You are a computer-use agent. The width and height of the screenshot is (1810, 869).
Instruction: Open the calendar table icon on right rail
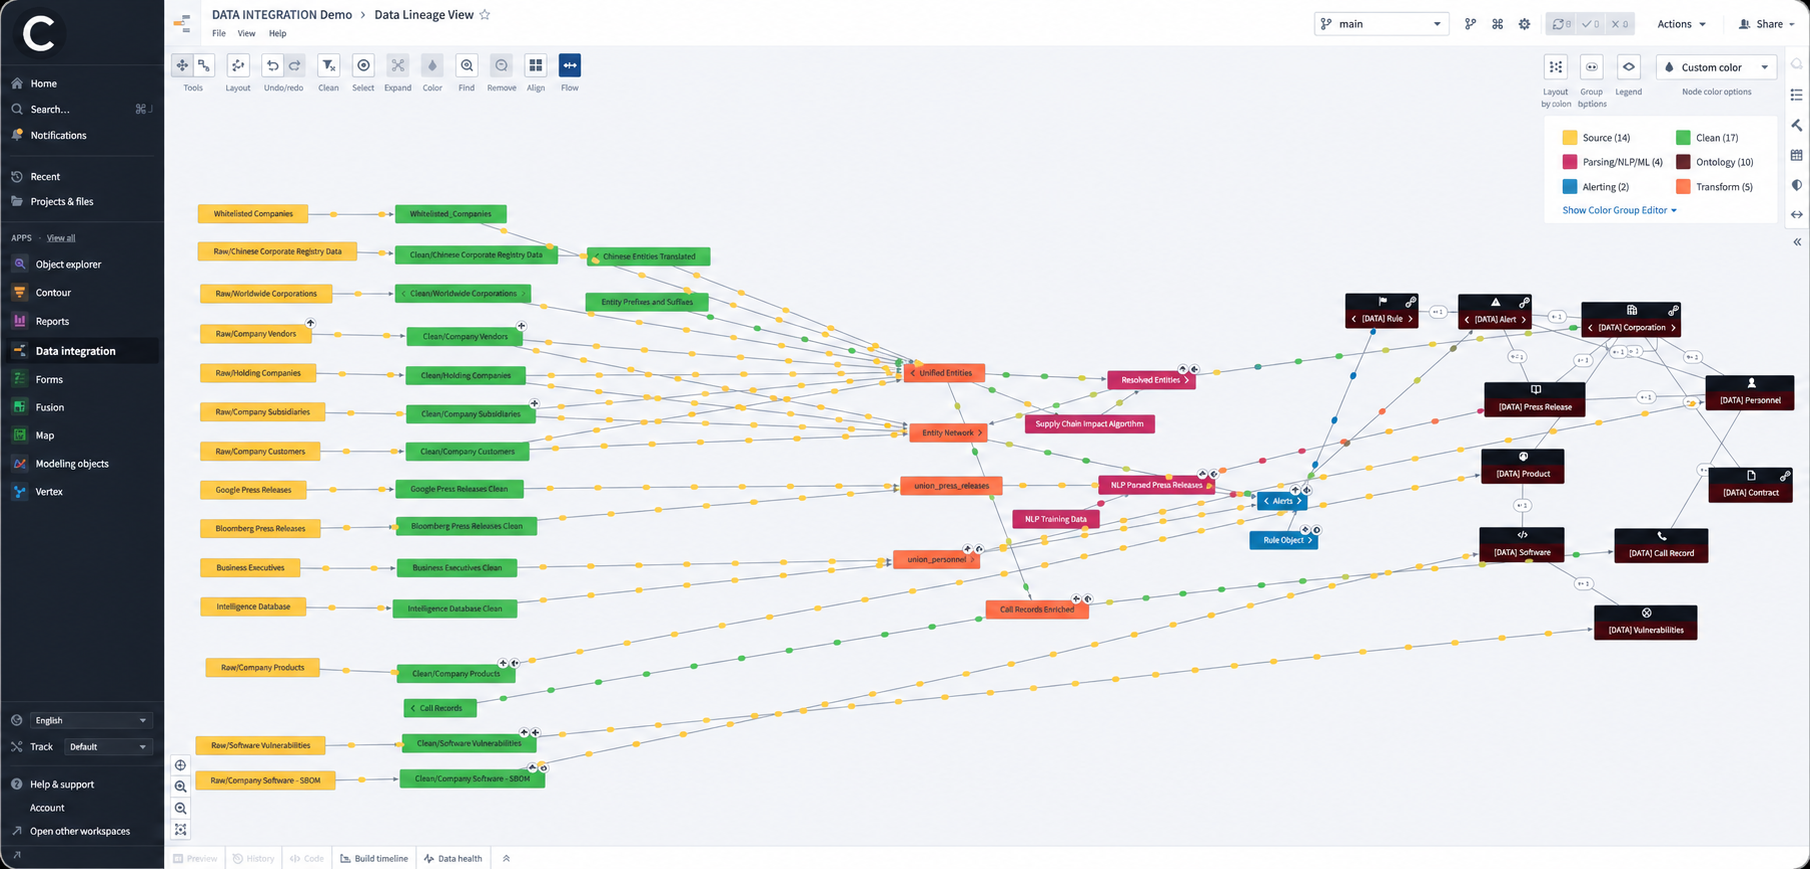click(x=1797, y=155)
